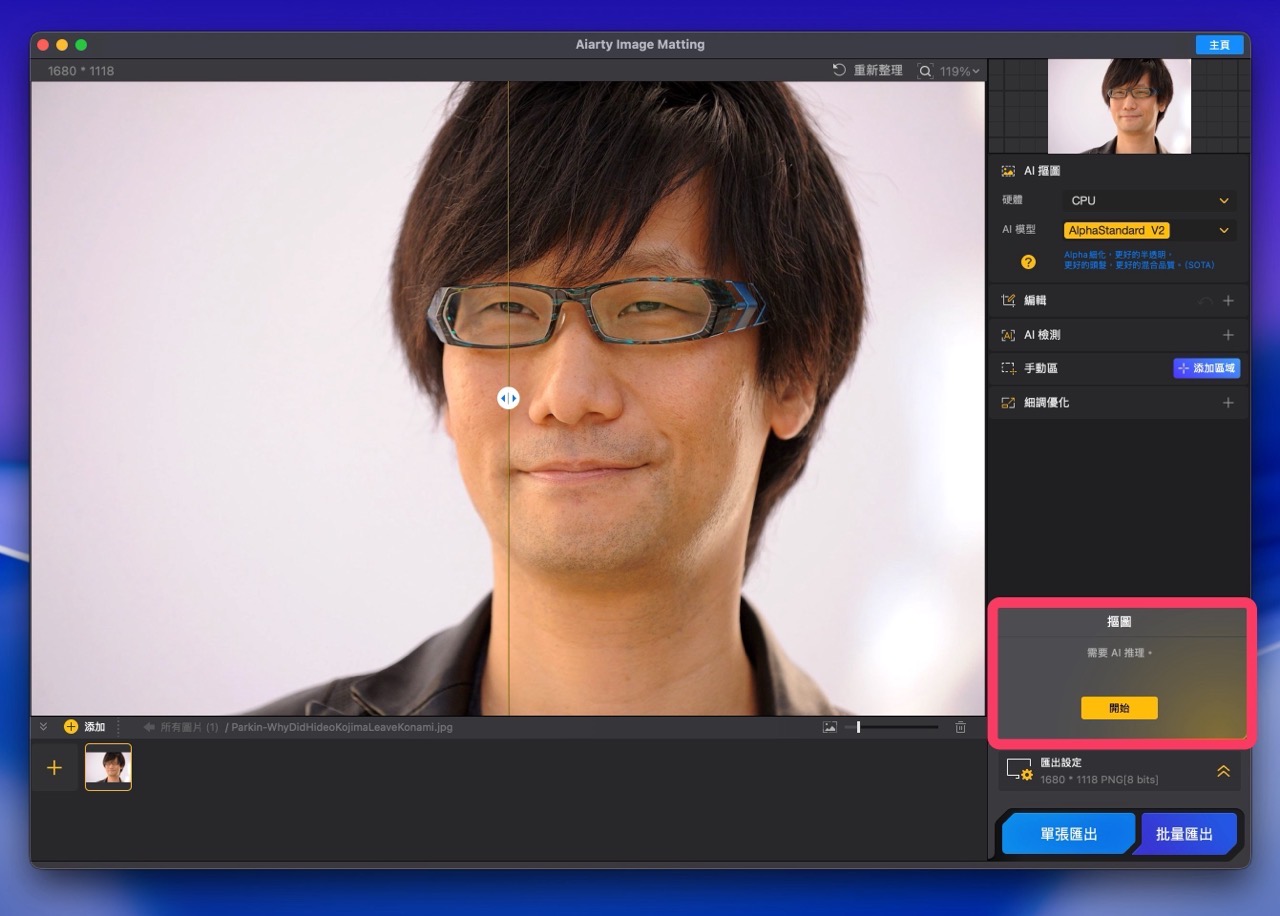Click the undo arrow in the 編輯 section
The width and height of the screenshot is (1280, 916).
click(x=1205, y=300)
